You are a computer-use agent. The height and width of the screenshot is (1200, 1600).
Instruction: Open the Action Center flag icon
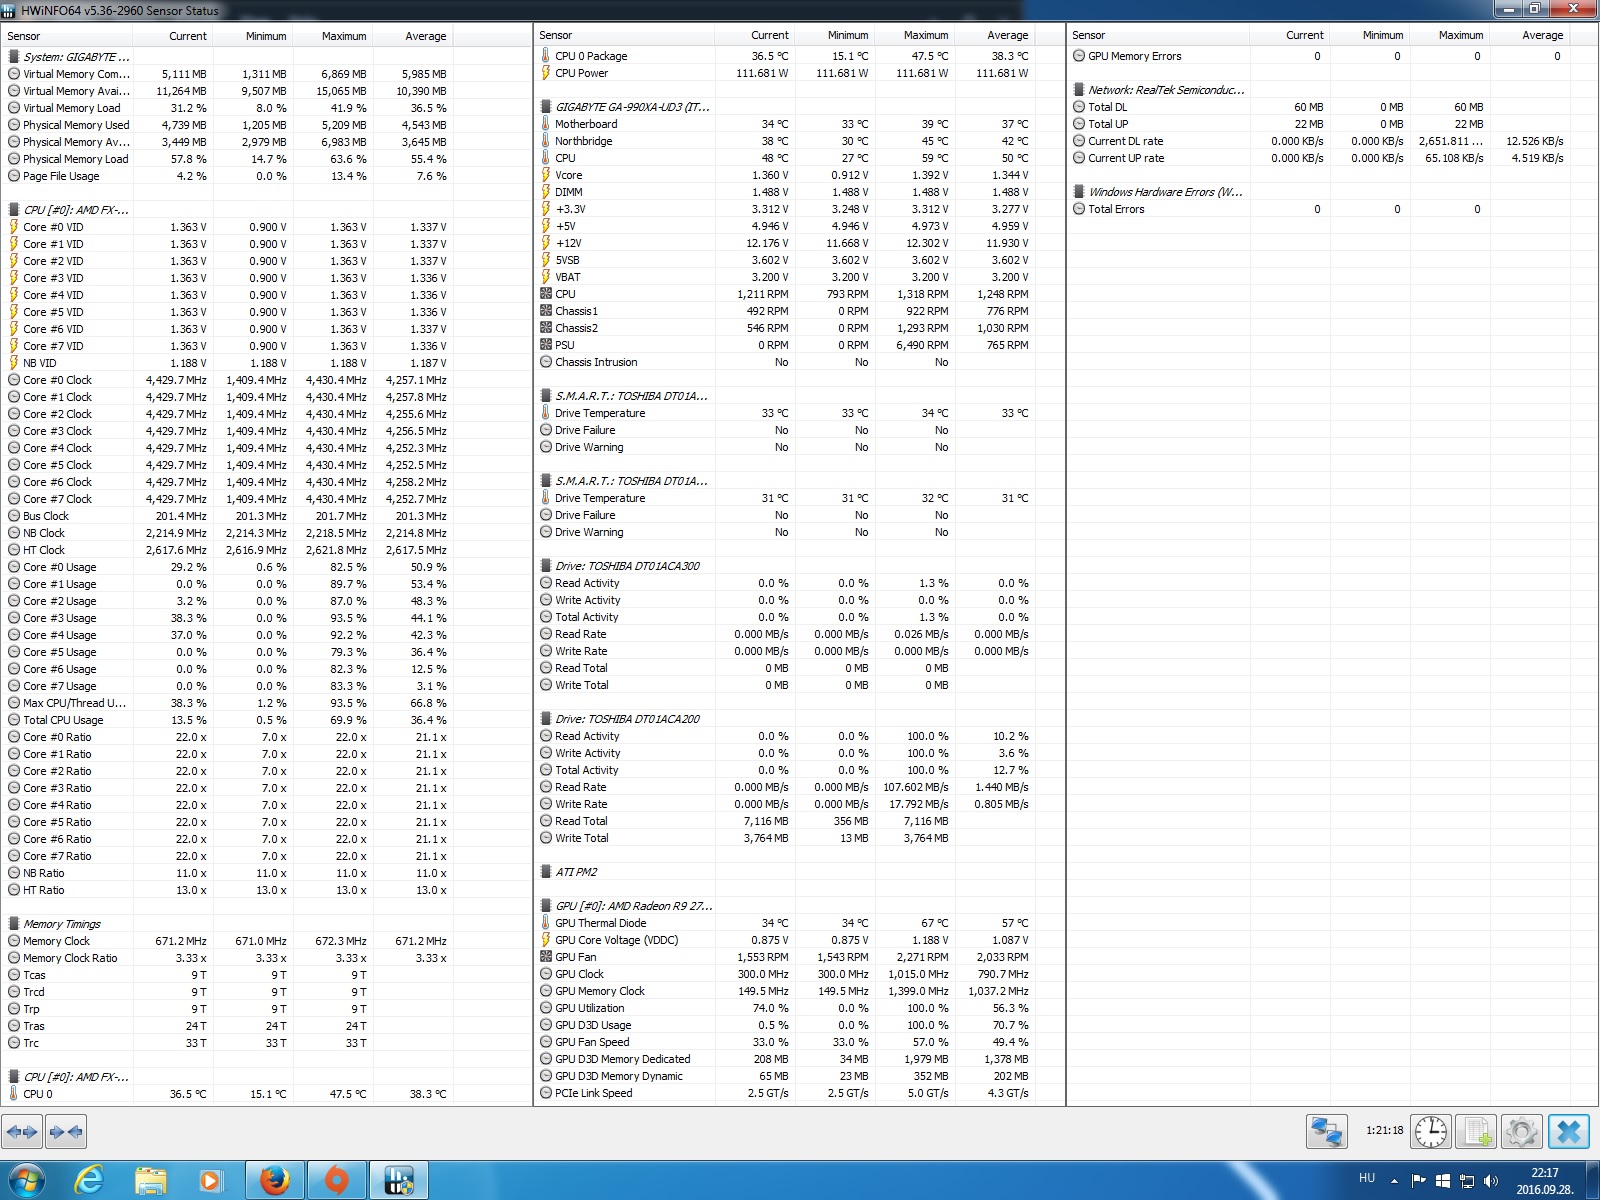click(1418, 1181)
